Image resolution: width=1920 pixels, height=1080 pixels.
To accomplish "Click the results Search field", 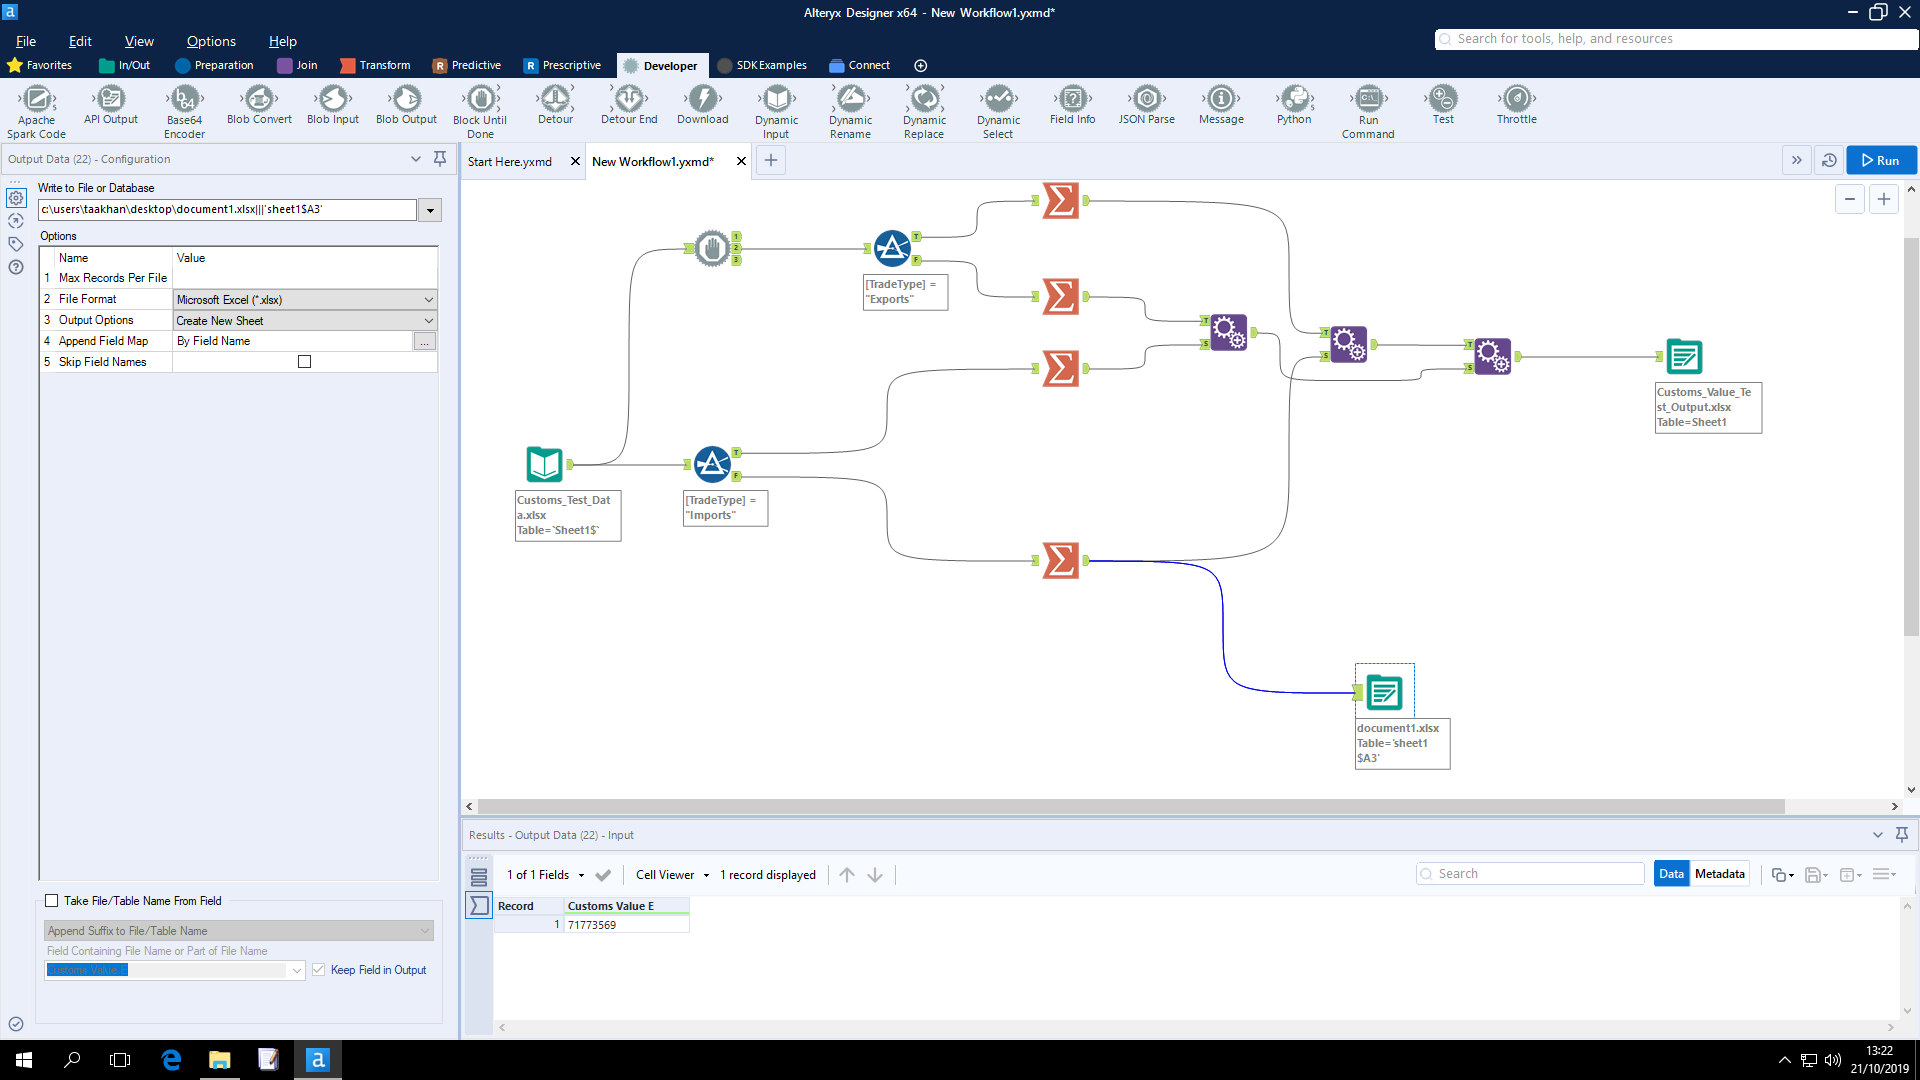I will [1530, 874].
